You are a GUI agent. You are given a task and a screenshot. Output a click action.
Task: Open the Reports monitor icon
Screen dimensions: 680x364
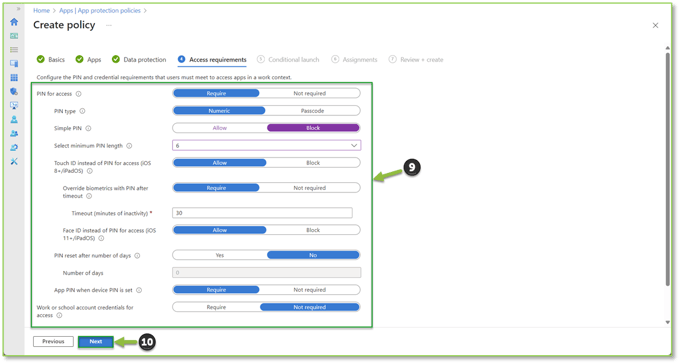tap(14, 105)
